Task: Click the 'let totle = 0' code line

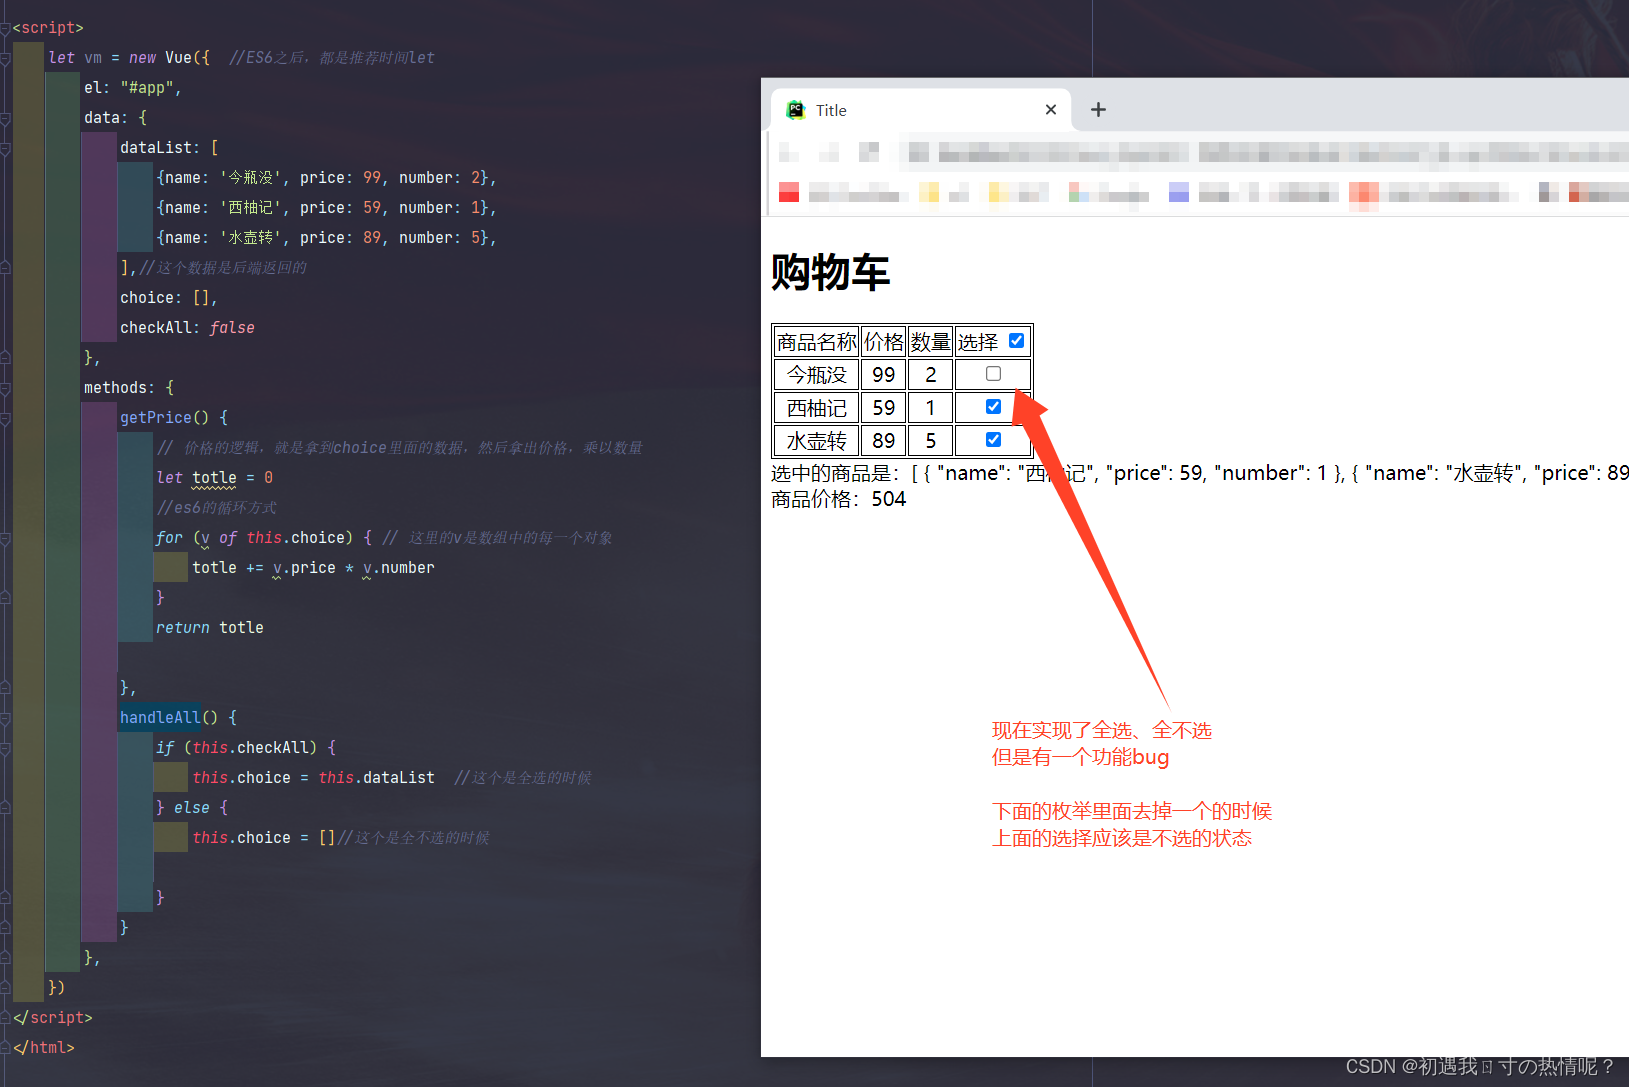Action: (x=214, y=478)
